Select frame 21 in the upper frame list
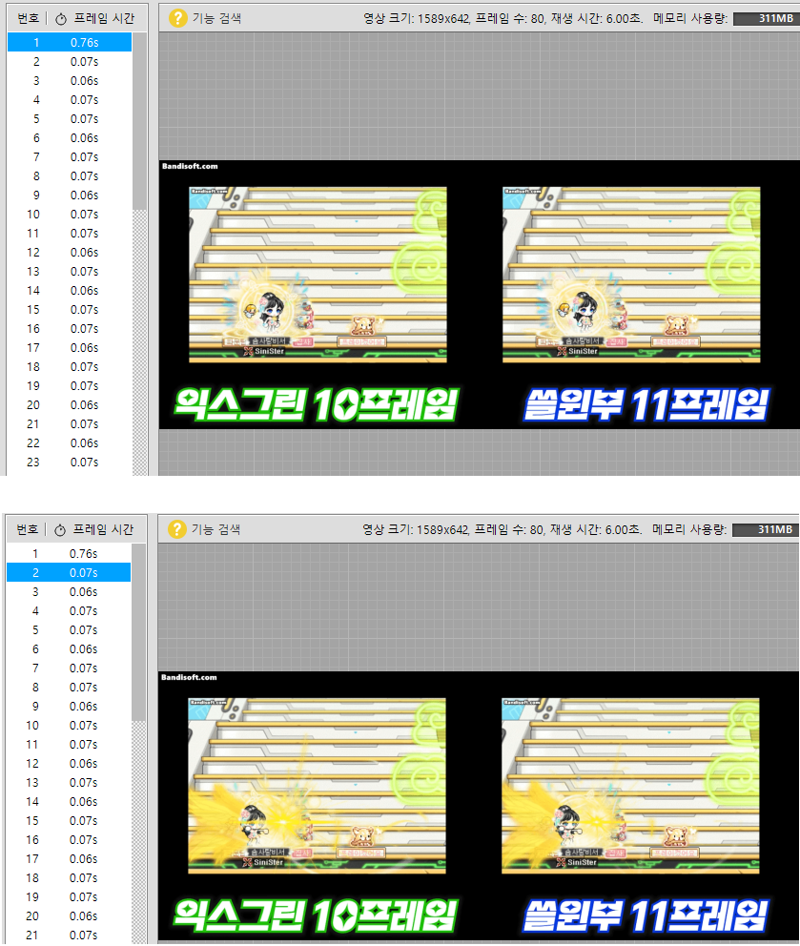The width and height of the screenshot is (800, 946). (x=69, y=424)
